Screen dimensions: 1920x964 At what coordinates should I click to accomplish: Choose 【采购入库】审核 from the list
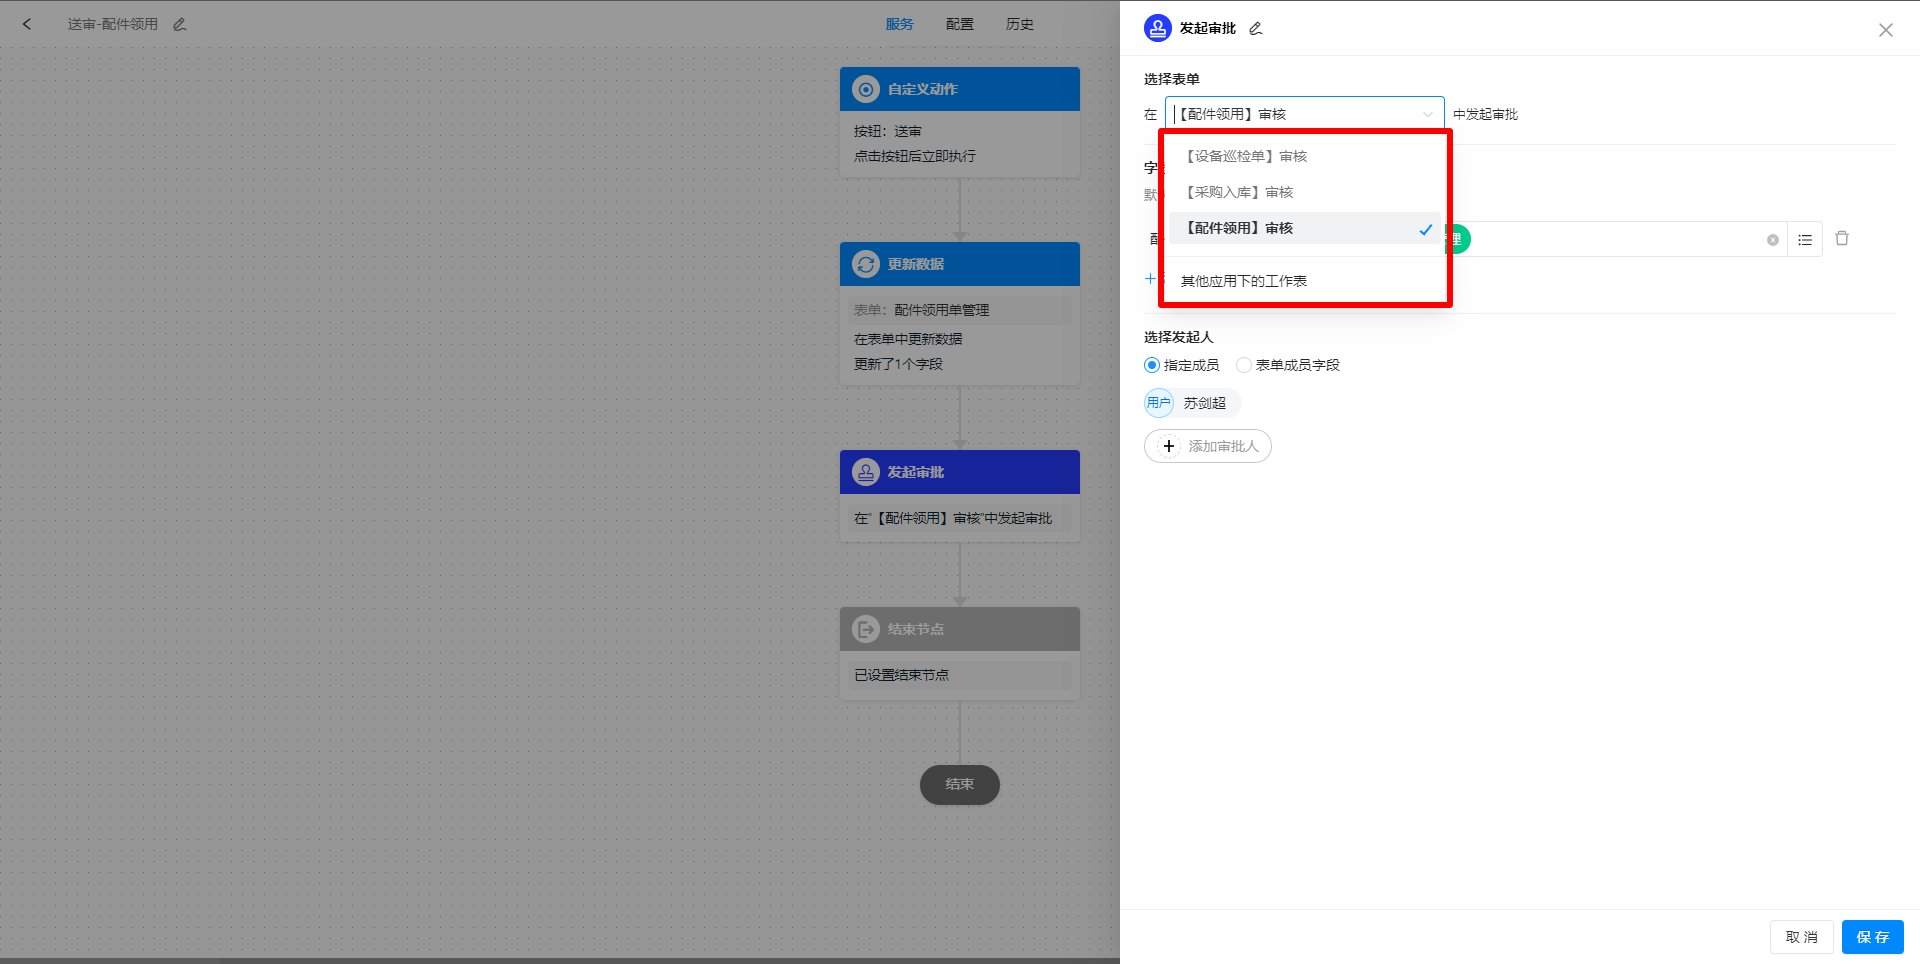coord(1239,193)
